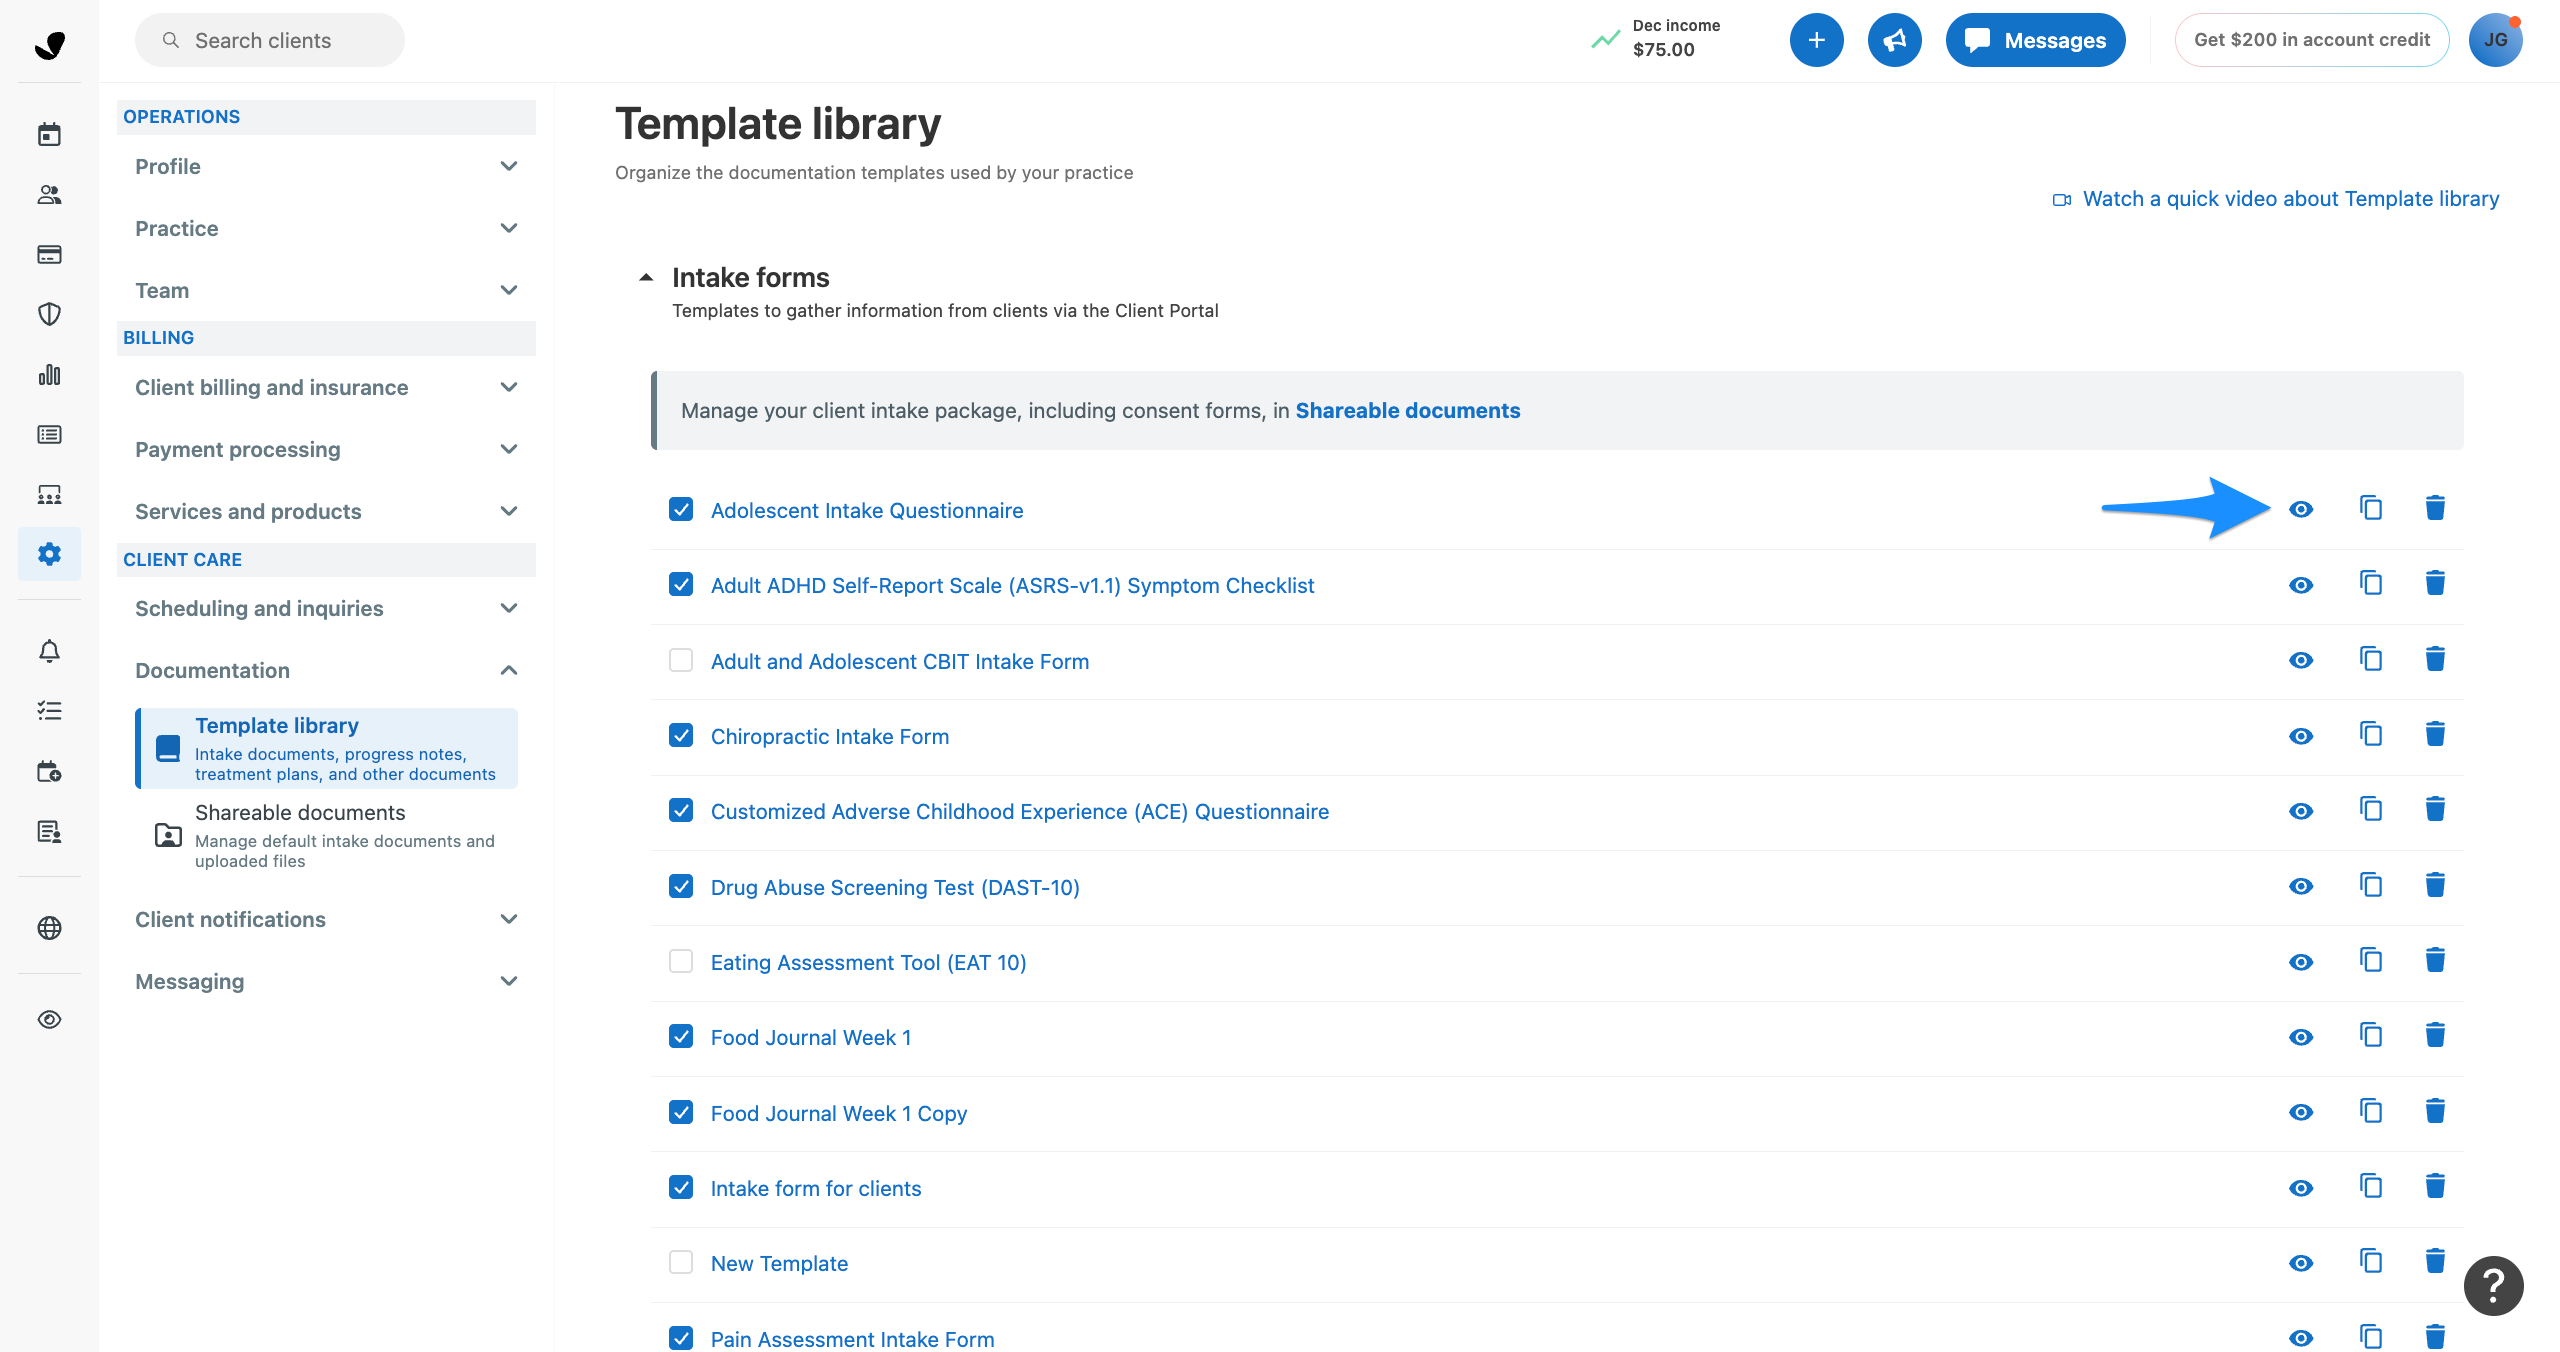Expand Client notifications menu

[326, 919]
